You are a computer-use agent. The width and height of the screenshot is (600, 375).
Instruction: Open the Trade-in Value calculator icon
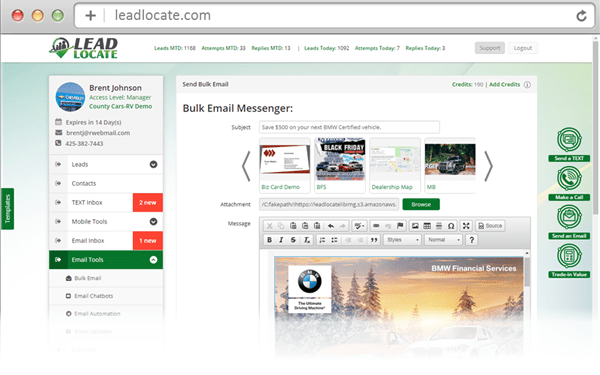569,256
